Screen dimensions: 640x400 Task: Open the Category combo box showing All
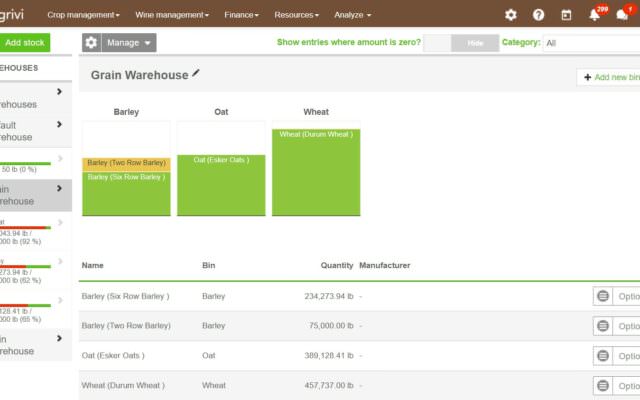pyautogui.click(x=591, y=43)
